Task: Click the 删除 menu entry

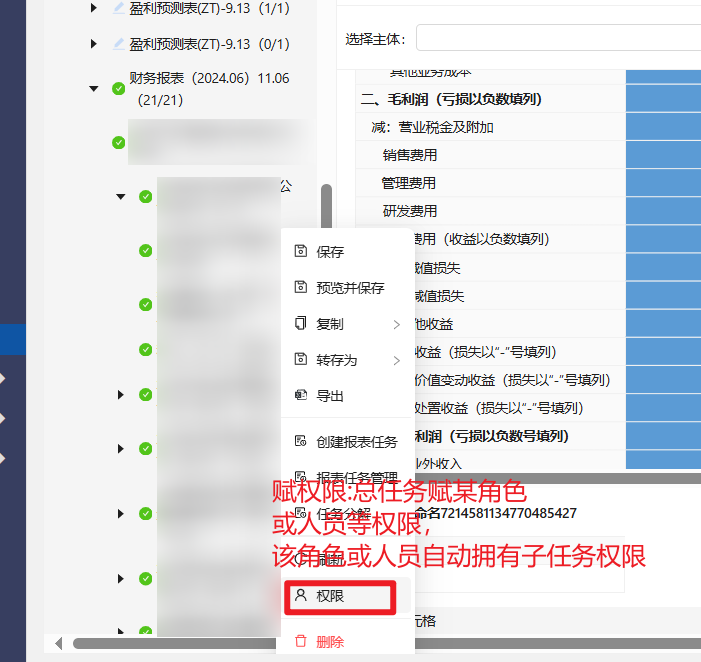Action: click(x=330, y=642)
